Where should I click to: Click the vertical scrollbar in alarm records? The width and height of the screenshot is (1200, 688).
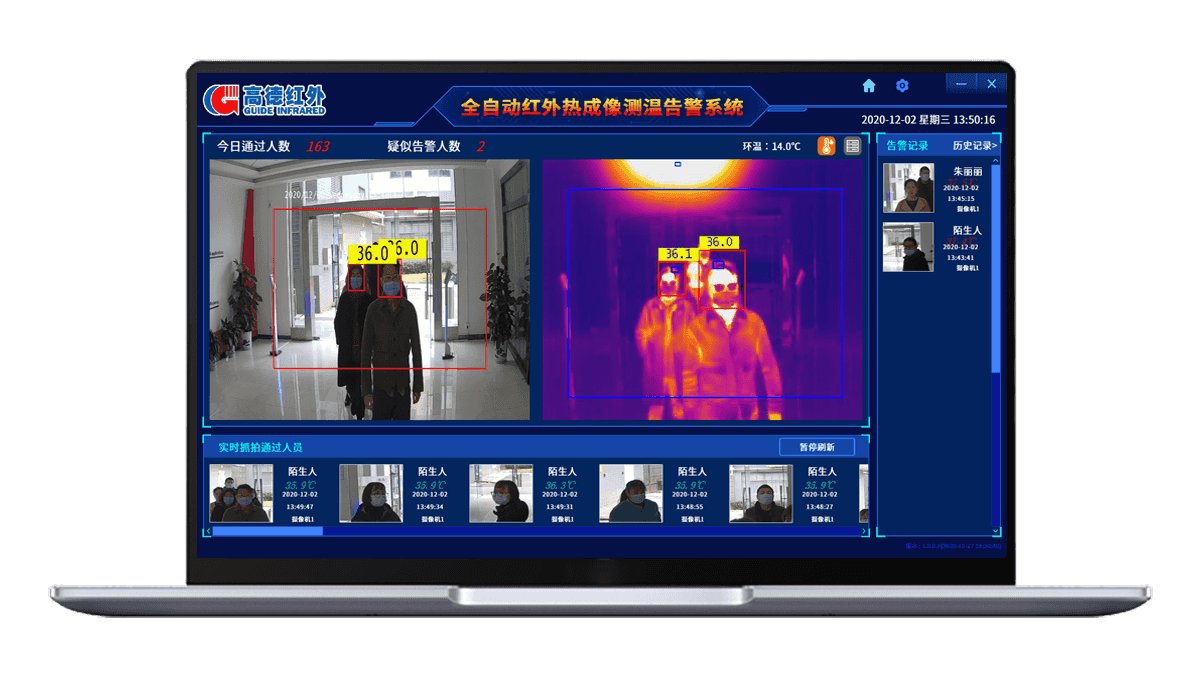[x=996, y=346]
